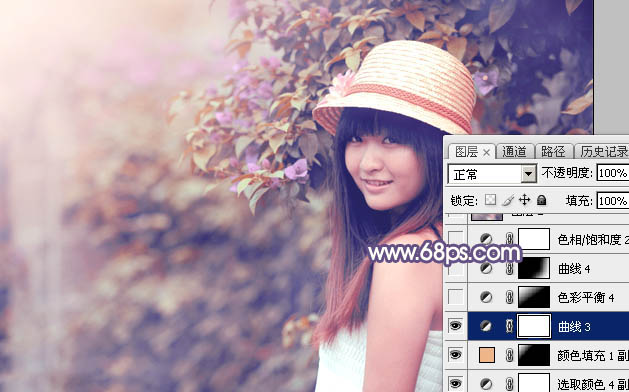Screen dimensions: 629x392
Task: Click the lock all padlock icon
Action: point(542,200)
